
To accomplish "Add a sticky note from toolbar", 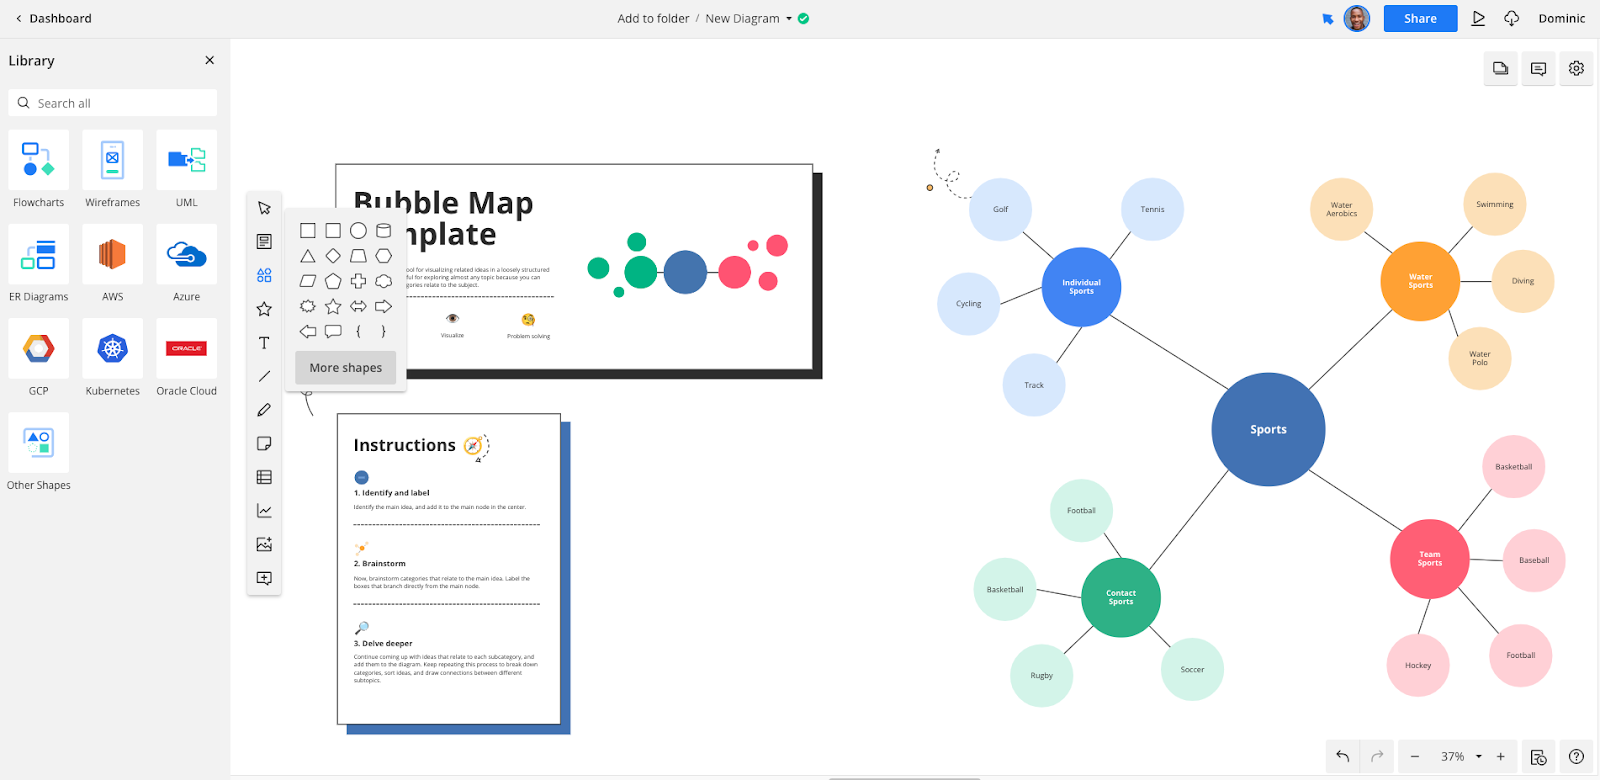I will pyautogui.click(x=264, y=444).
